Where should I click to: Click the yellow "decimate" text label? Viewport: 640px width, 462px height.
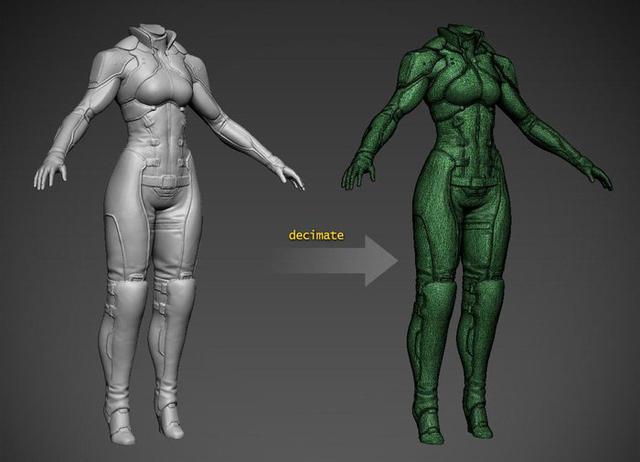click(316, 235)
